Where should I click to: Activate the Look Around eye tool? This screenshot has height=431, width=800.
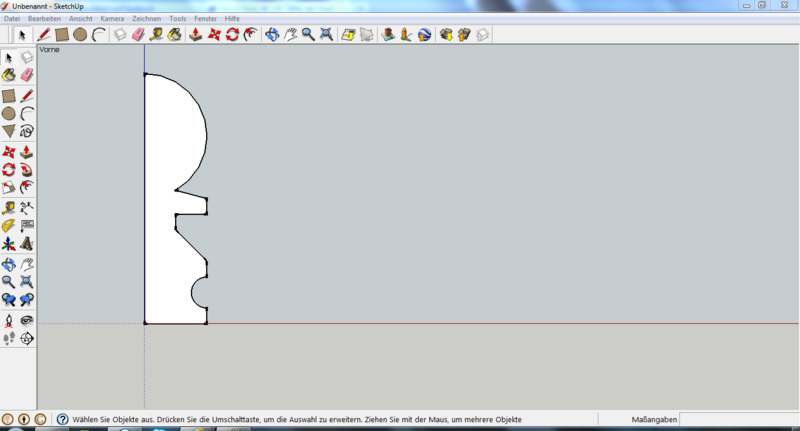click(x=27, y=320)
